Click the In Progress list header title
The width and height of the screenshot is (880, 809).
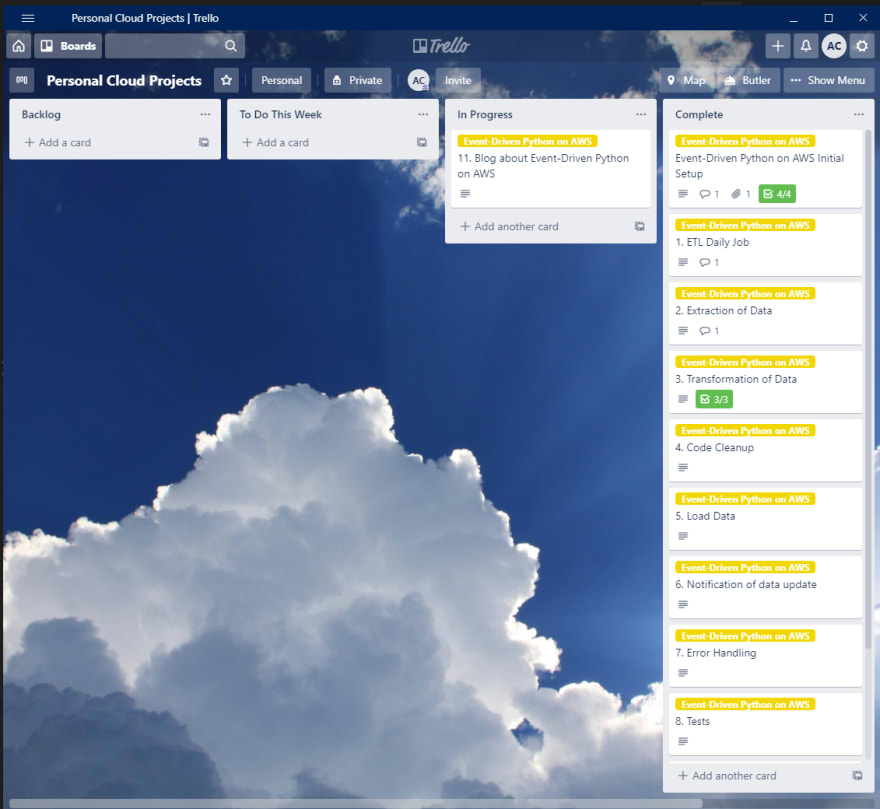tap(485, 115)
